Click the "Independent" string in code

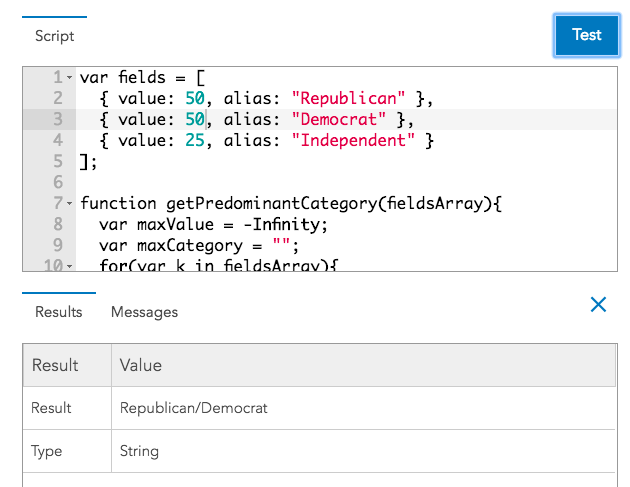point(354,141)
